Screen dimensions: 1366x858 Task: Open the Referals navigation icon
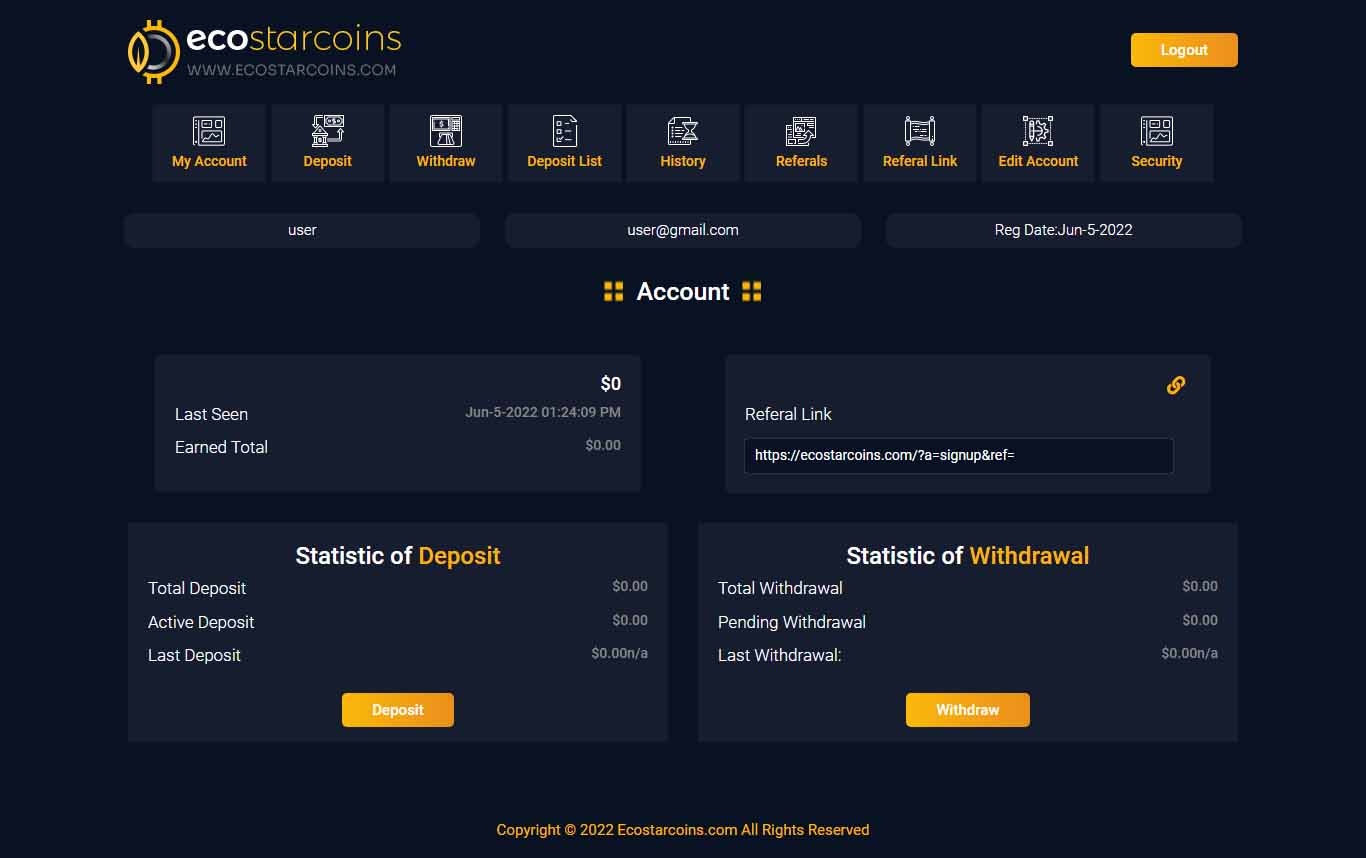point(801,131)
